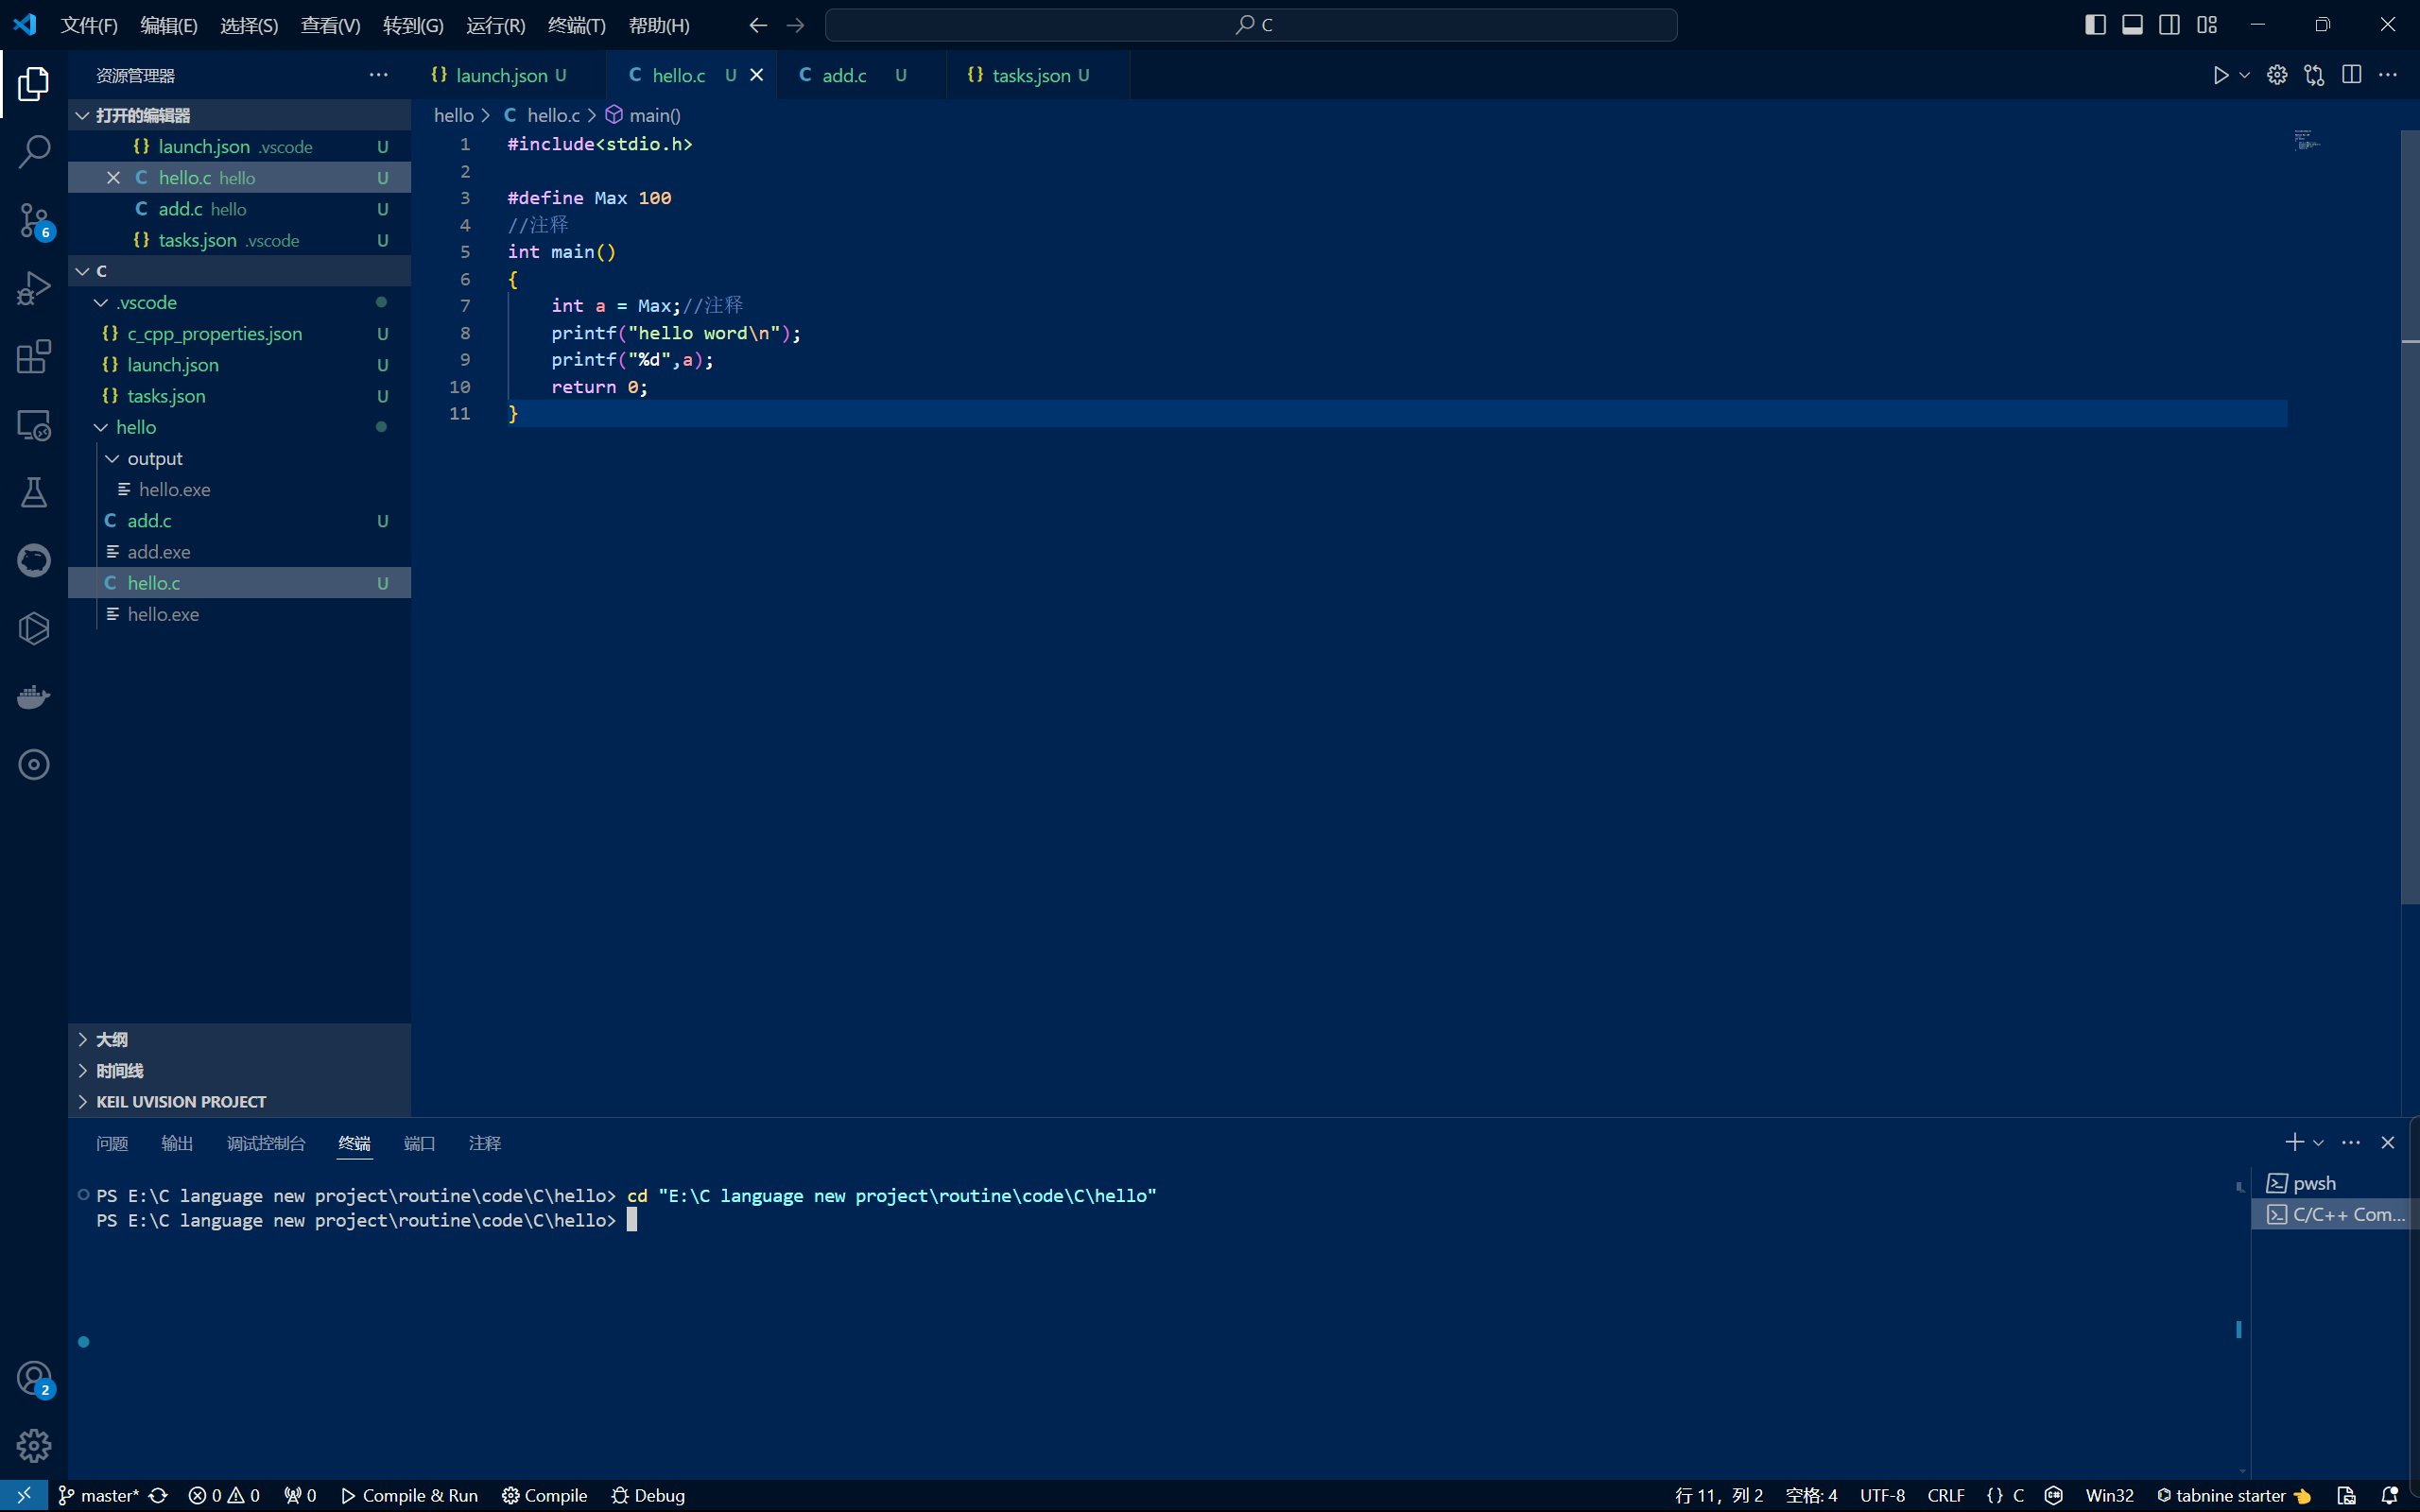Viewport: 2420px width, 1512px height.
Task: Open add.exe in file tree
Action: 240,552
